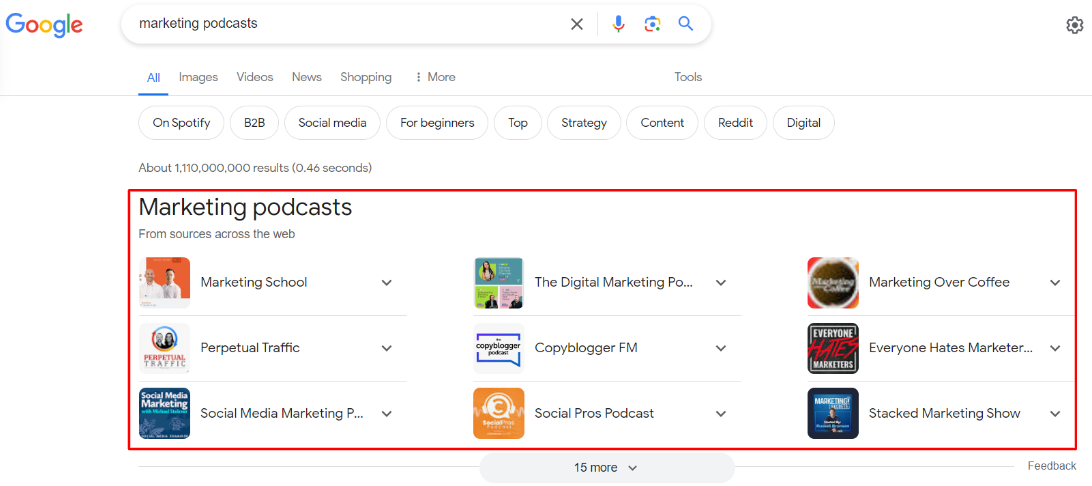Expand the Perpetual Traffic entry chevron
Image resolution: width=1092 pixels, height=486 pixels.
point(387,348)
